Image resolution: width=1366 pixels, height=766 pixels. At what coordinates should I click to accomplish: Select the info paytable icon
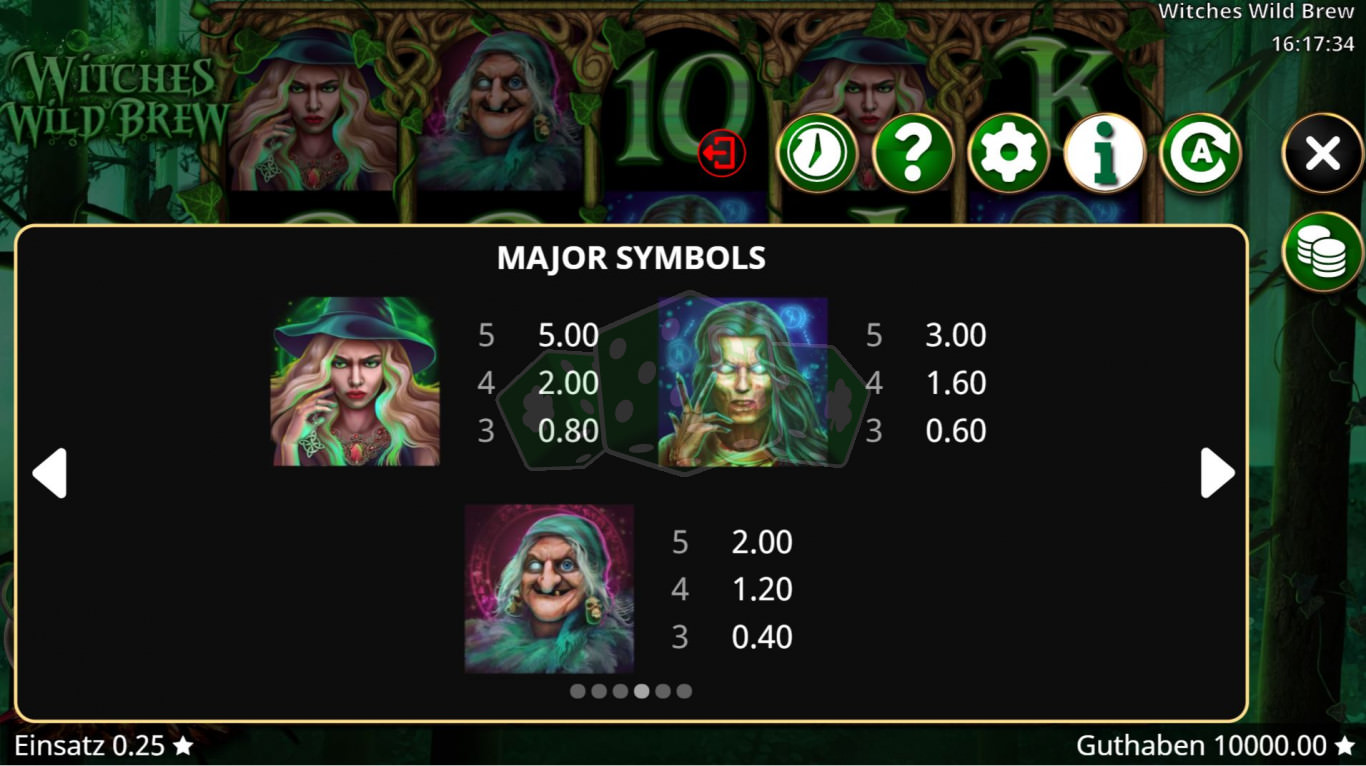click(1105, 154)
